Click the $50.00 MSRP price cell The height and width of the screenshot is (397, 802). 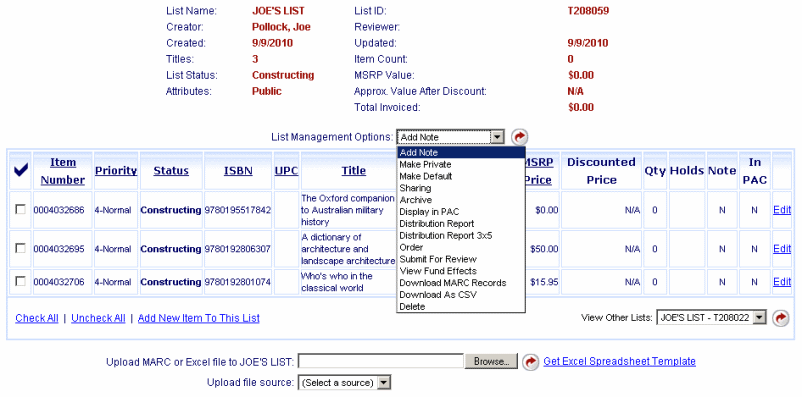click(x=544, y=249)
